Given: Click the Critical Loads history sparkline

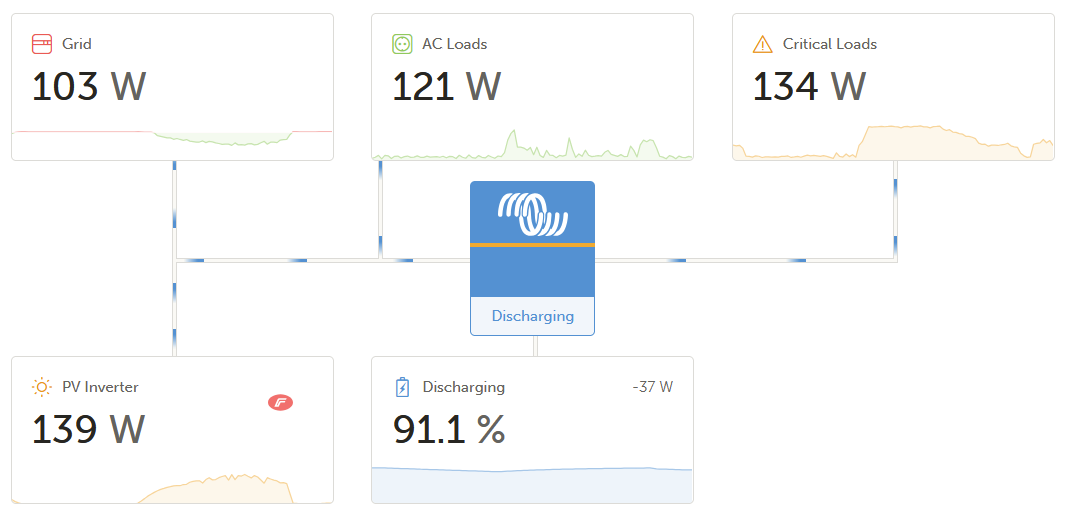Looking at the screenshot, I should (x=893, y=142).
